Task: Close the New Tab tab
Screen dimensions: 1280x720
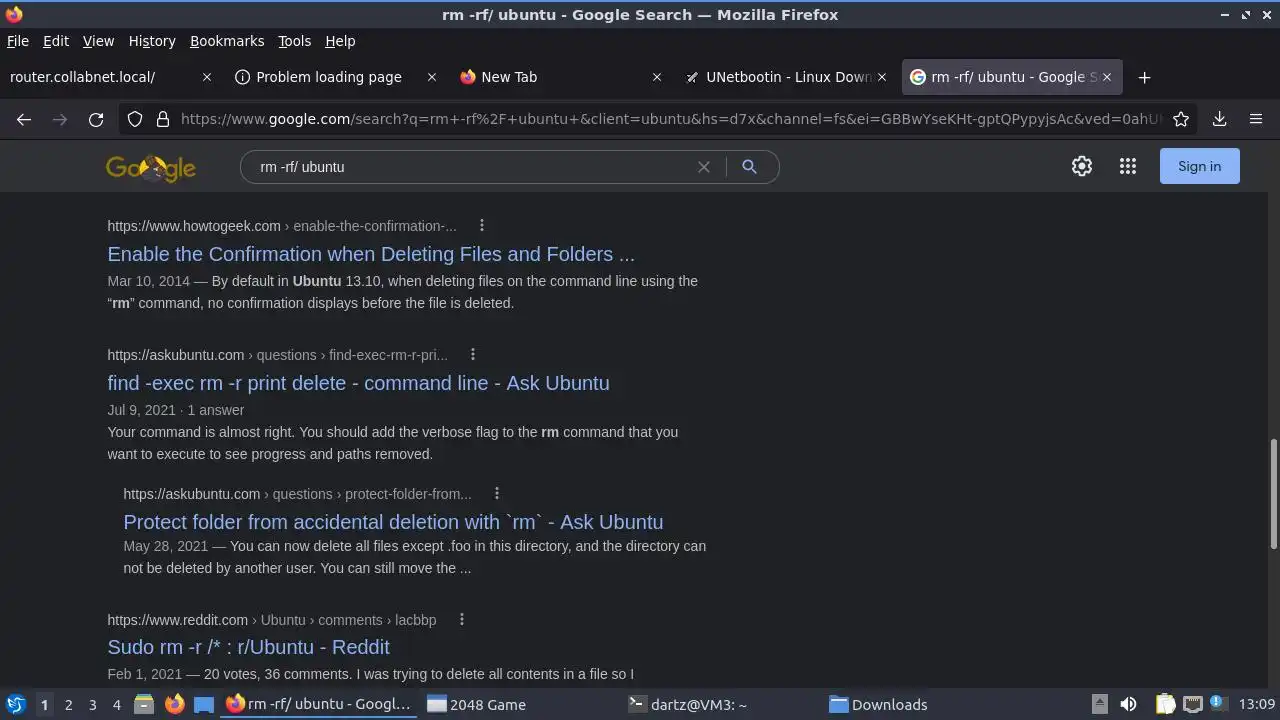Action: coord(657,77)
